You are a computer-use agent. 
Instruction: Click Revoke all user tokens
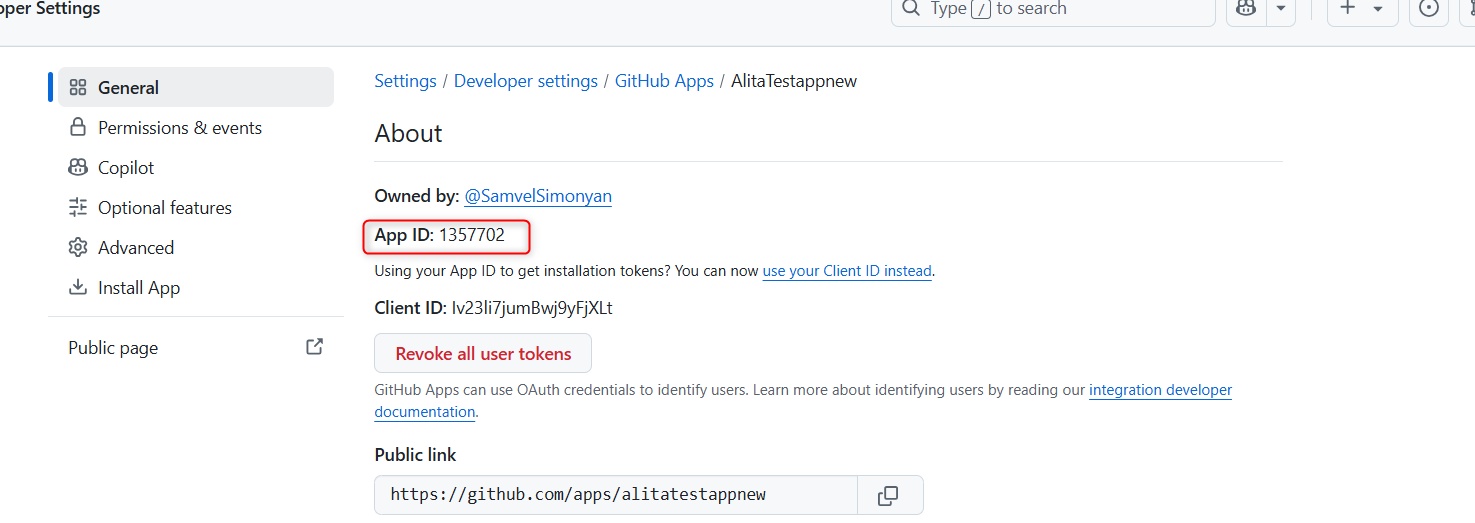[x=483, y=353]
